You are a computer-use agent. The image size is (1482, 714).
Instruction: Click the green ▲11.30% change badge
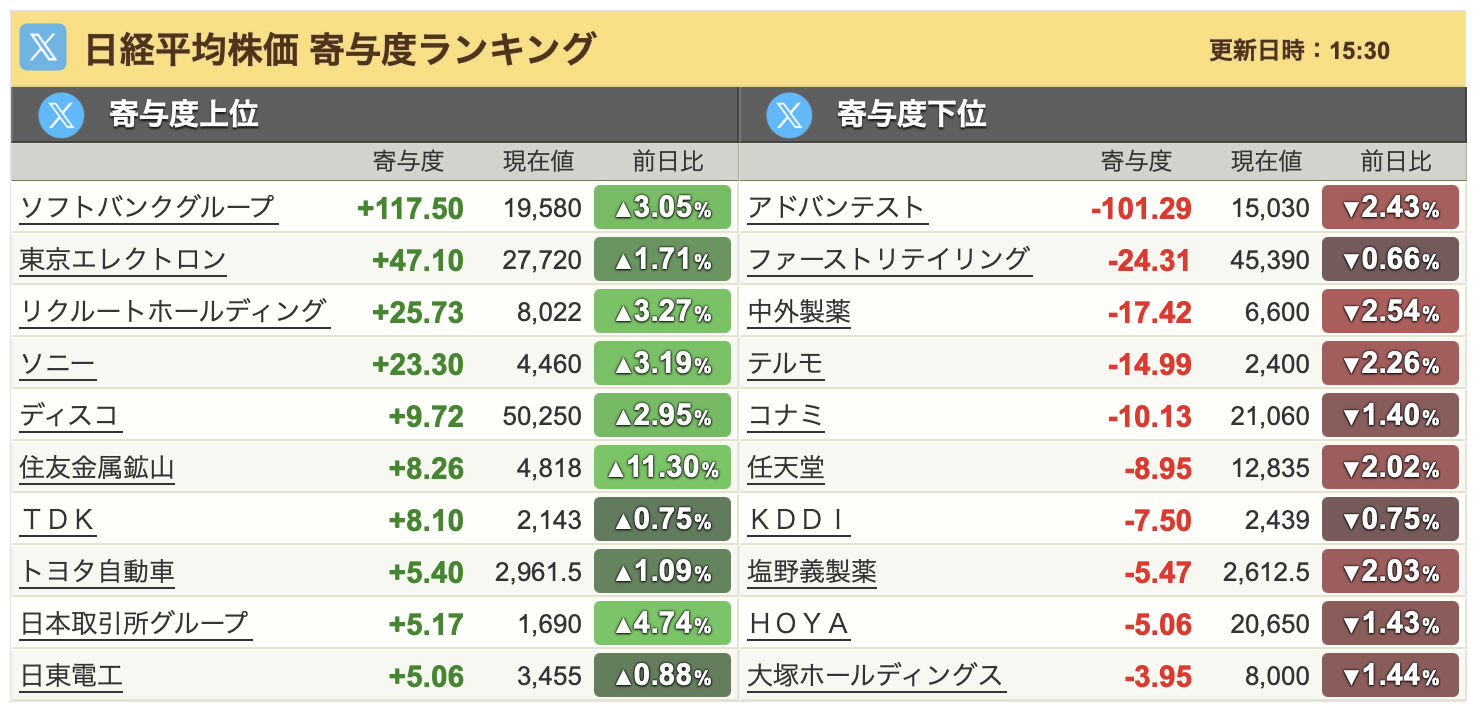[662, 467]
